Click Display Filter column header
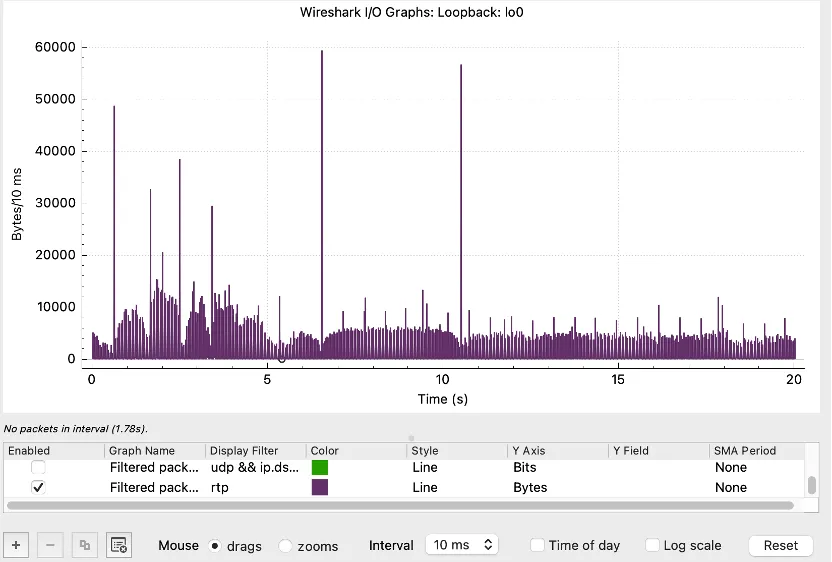The image size is (832, 562). pyautogui.click(x=256, y=451)
